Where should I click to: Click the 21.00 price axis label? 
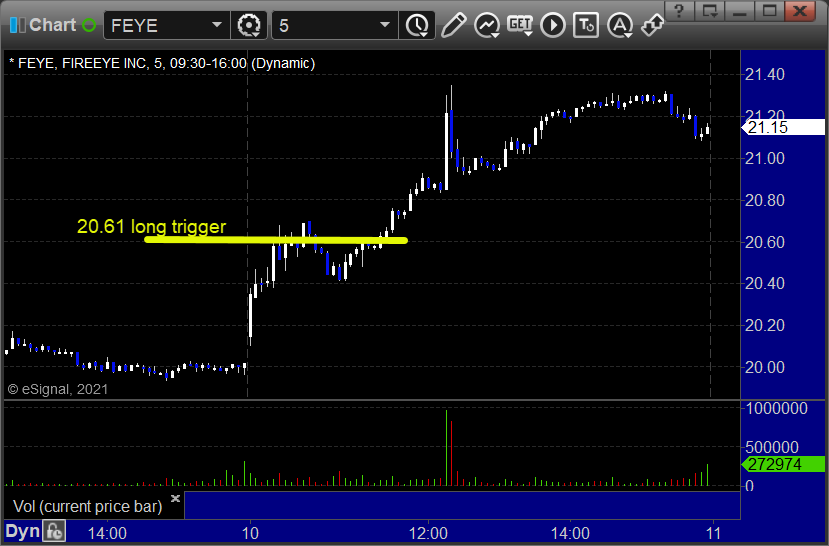coord(764,158)
